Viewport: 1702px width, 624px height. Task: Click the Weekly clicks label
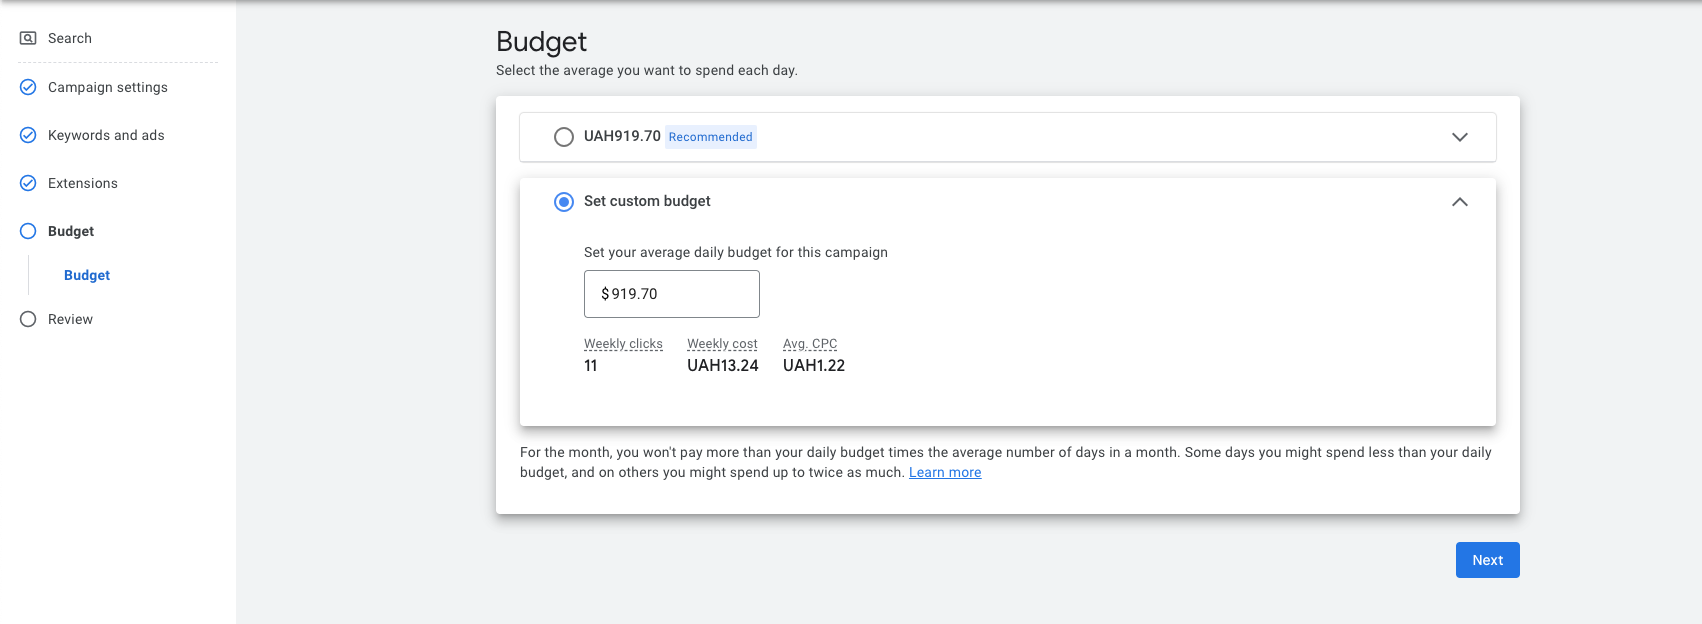pyautogui.click(x=623, y=344)
